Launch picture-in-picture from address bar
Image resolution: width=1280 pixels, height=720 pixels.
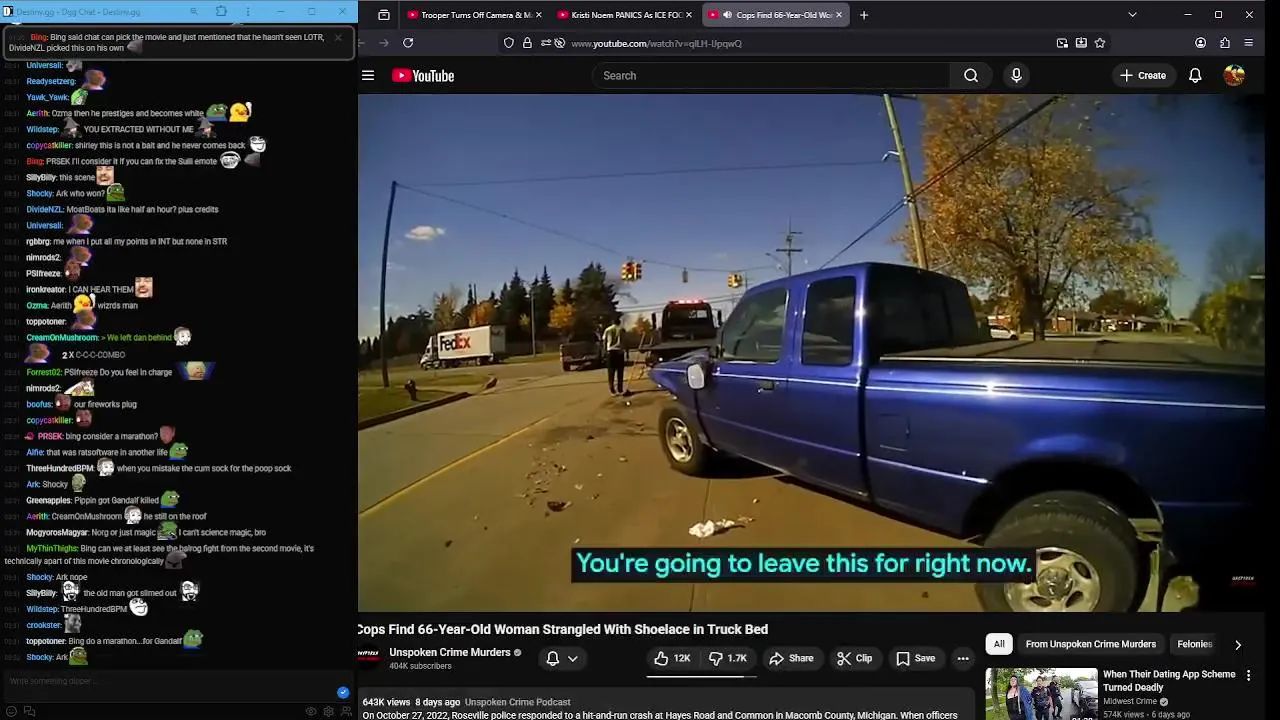[1062, 43]
